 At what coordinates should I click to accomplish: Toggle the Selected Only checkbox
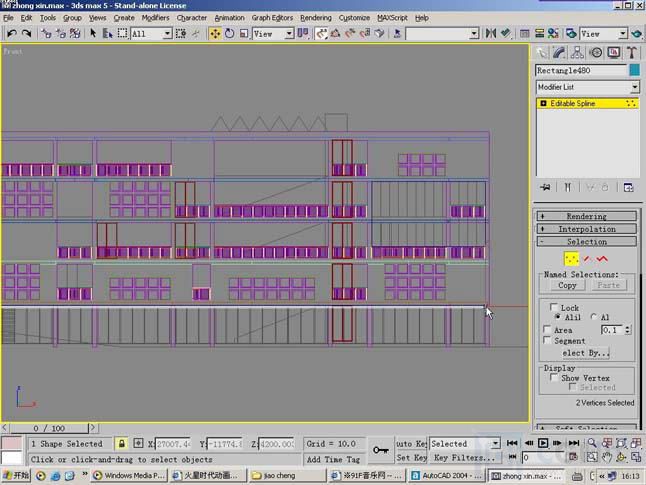pyautogui.click(x=573, y=387)
